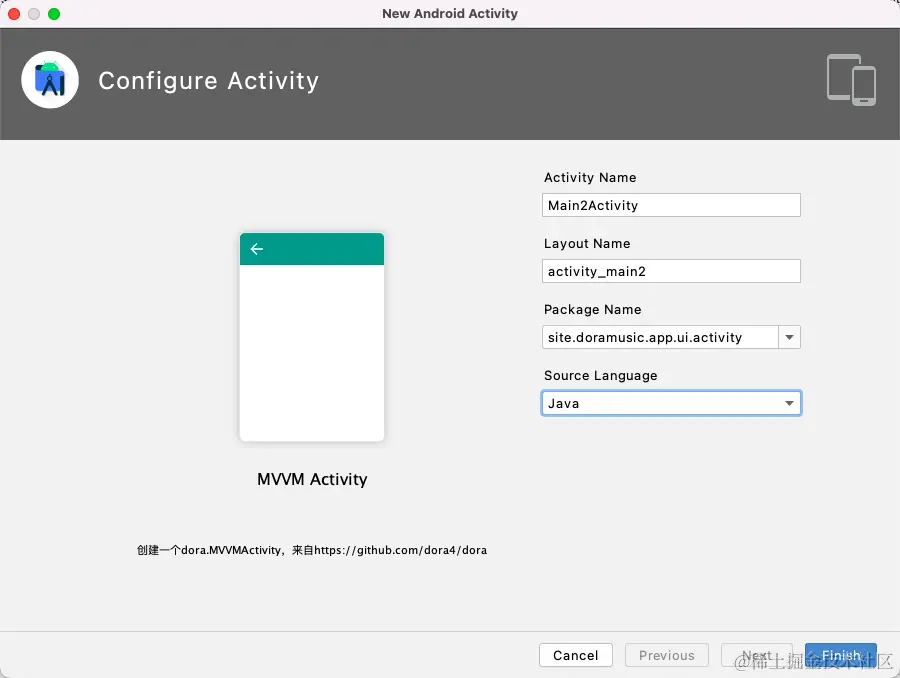Image resolution: width=900 pixels, height=678 pixels.
Task: Close the New Android Activity window
Action: (14, 14)
